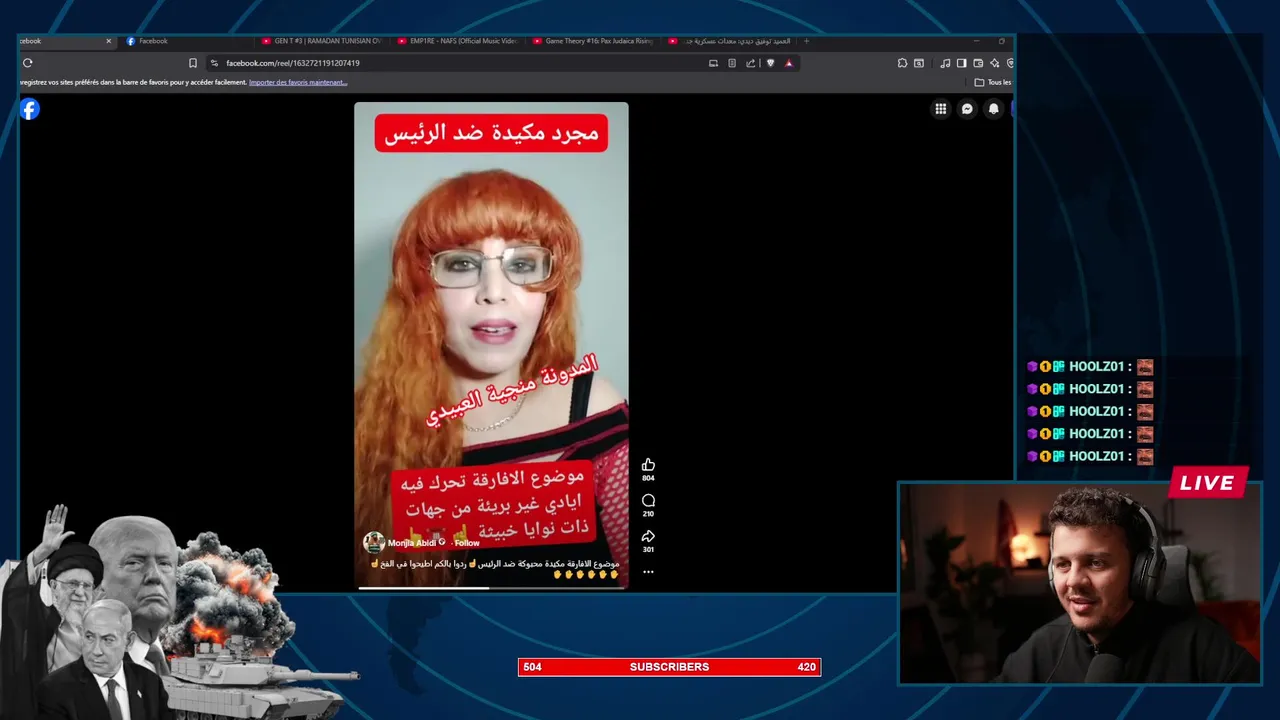The height and width of the screenshot is (720, 1280).
Task: Click the 804 likes count
Action: point(648,478)
